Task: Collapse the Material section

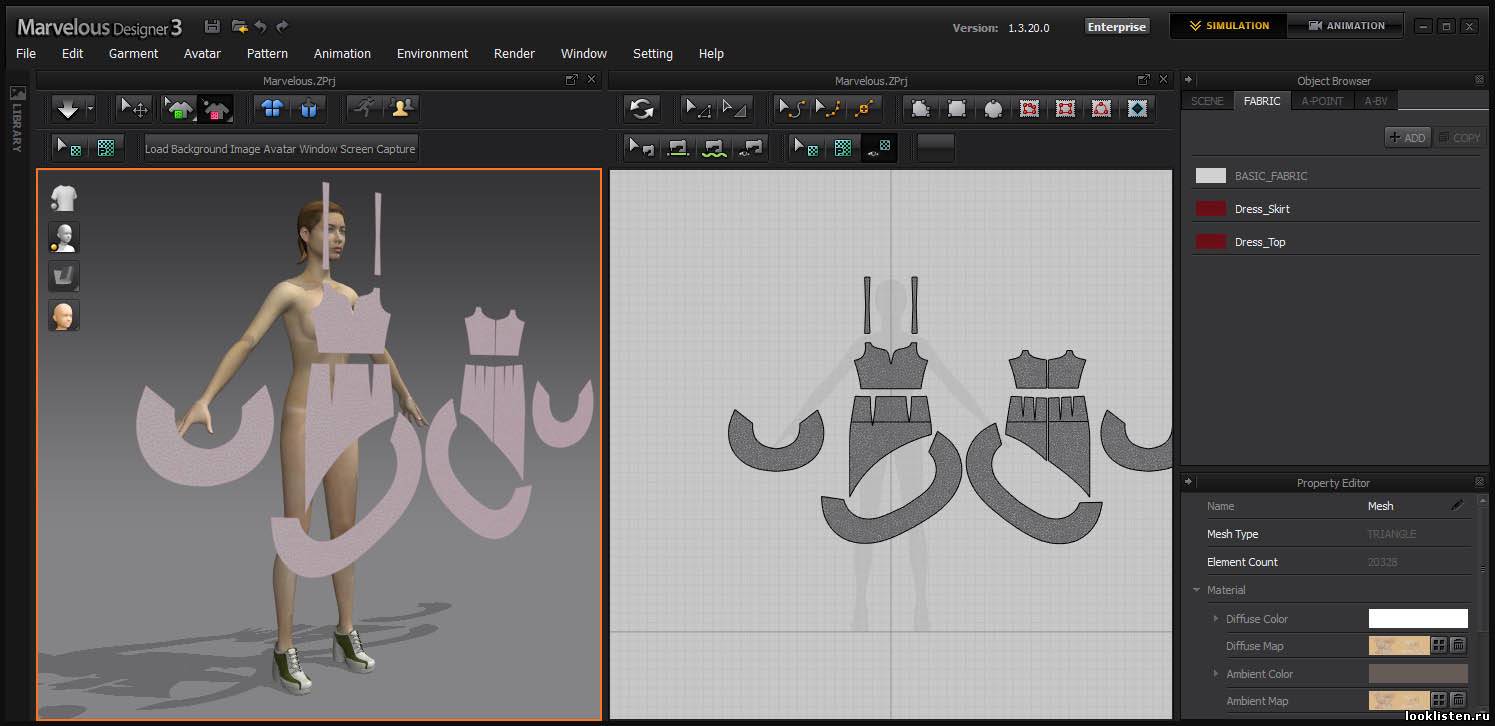Action: click(1196, 590)
